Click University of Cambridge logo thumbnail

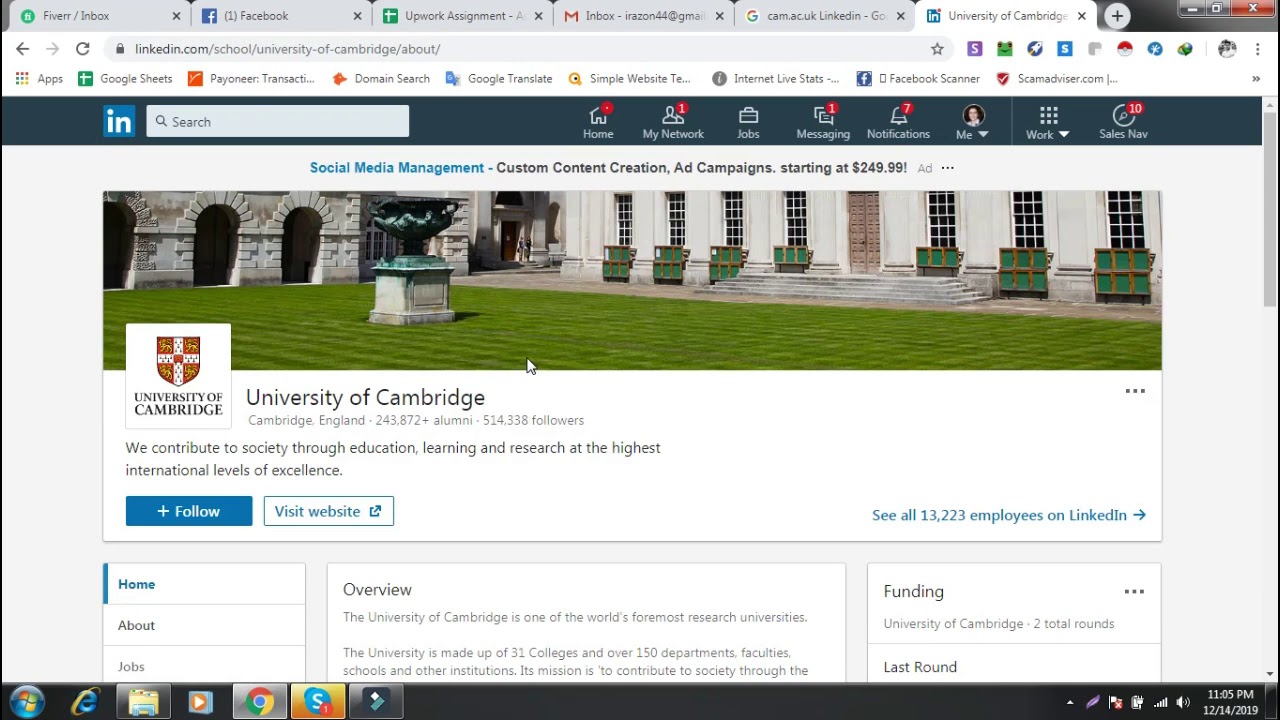178,376
